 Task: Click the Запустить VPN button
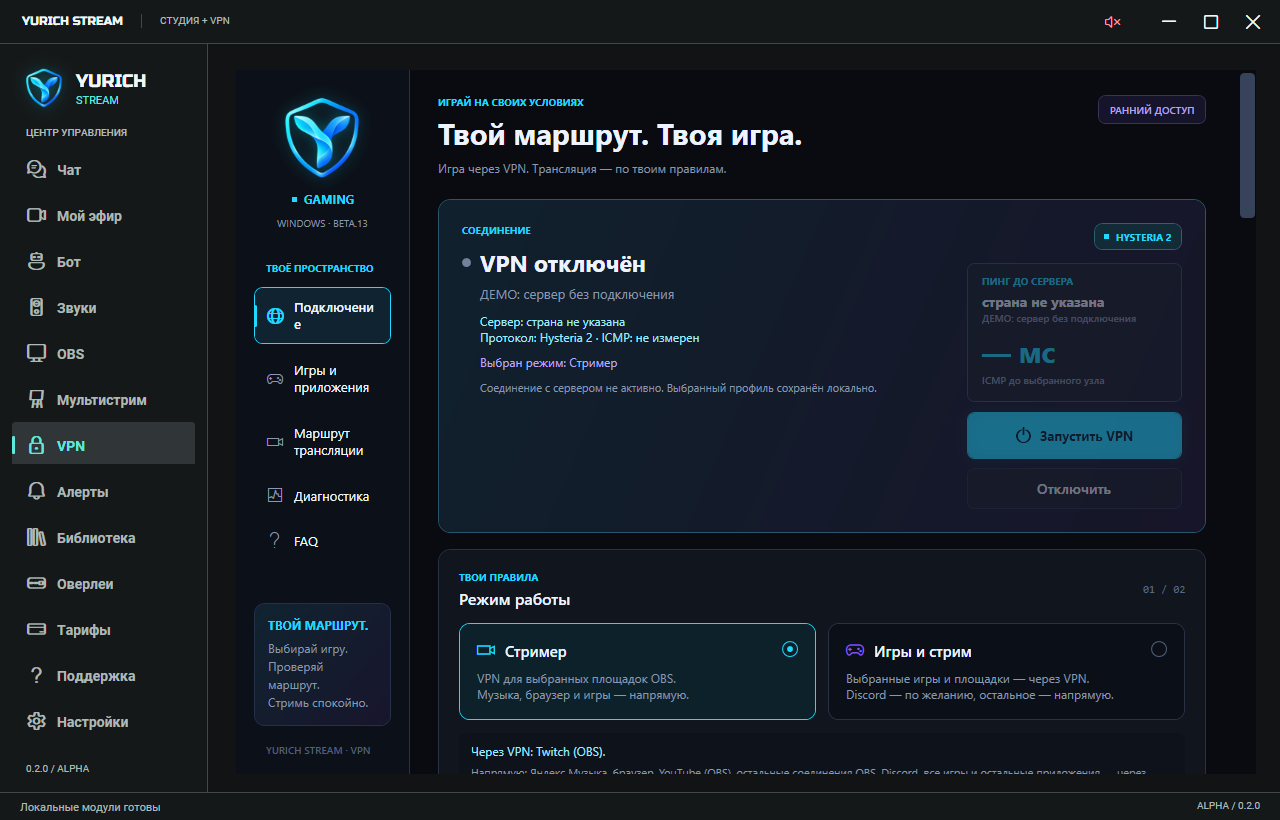tap(1074, 436)
